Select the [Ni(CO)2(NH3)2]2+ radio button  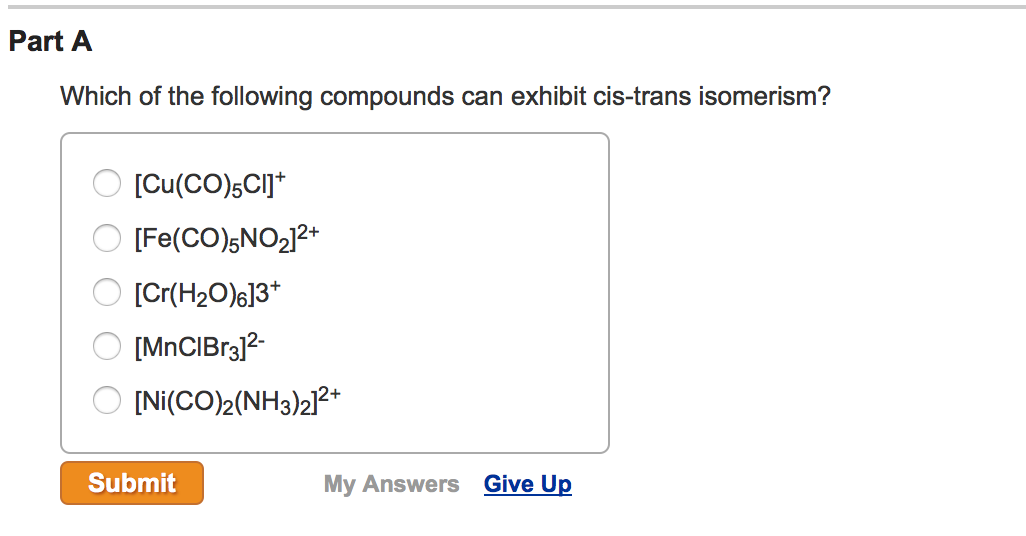(x=106, y=400)
